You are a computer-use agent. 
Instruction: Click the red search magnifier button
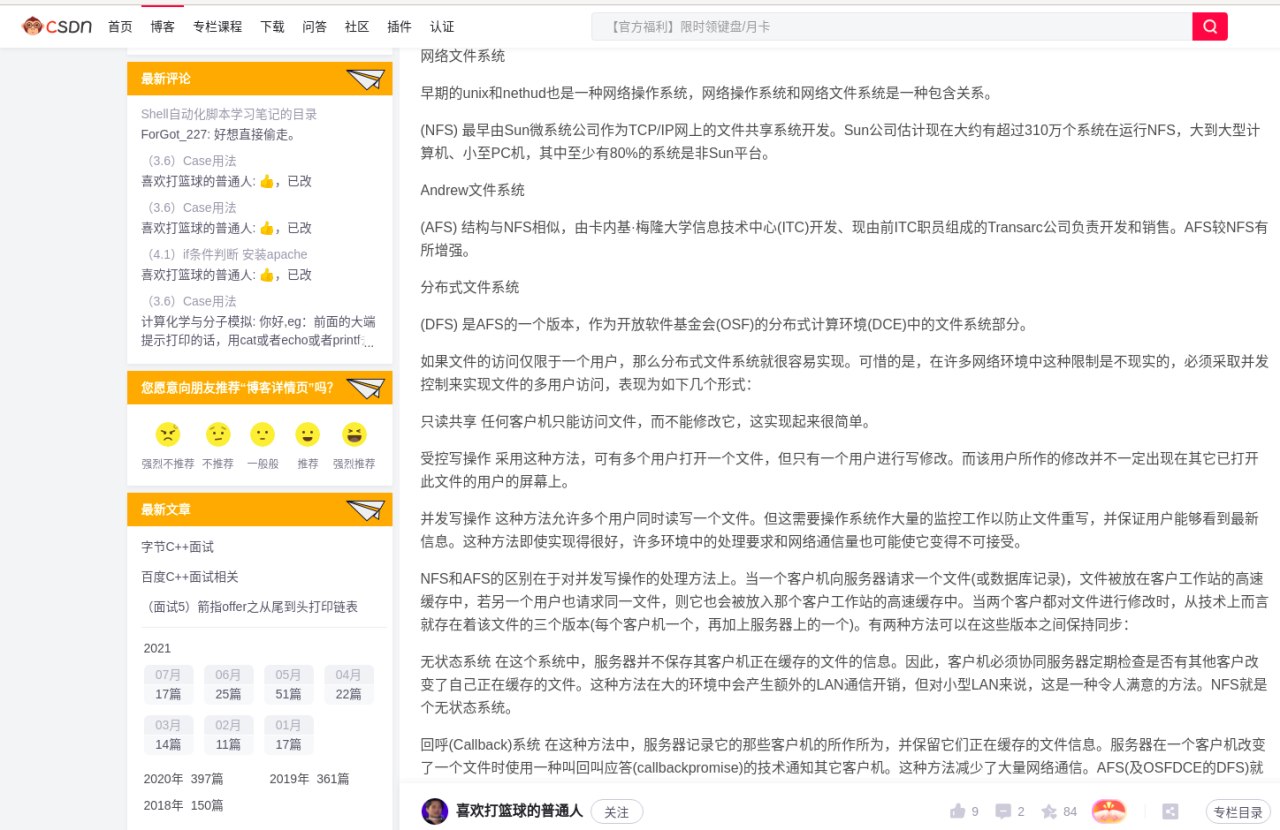1209,26
